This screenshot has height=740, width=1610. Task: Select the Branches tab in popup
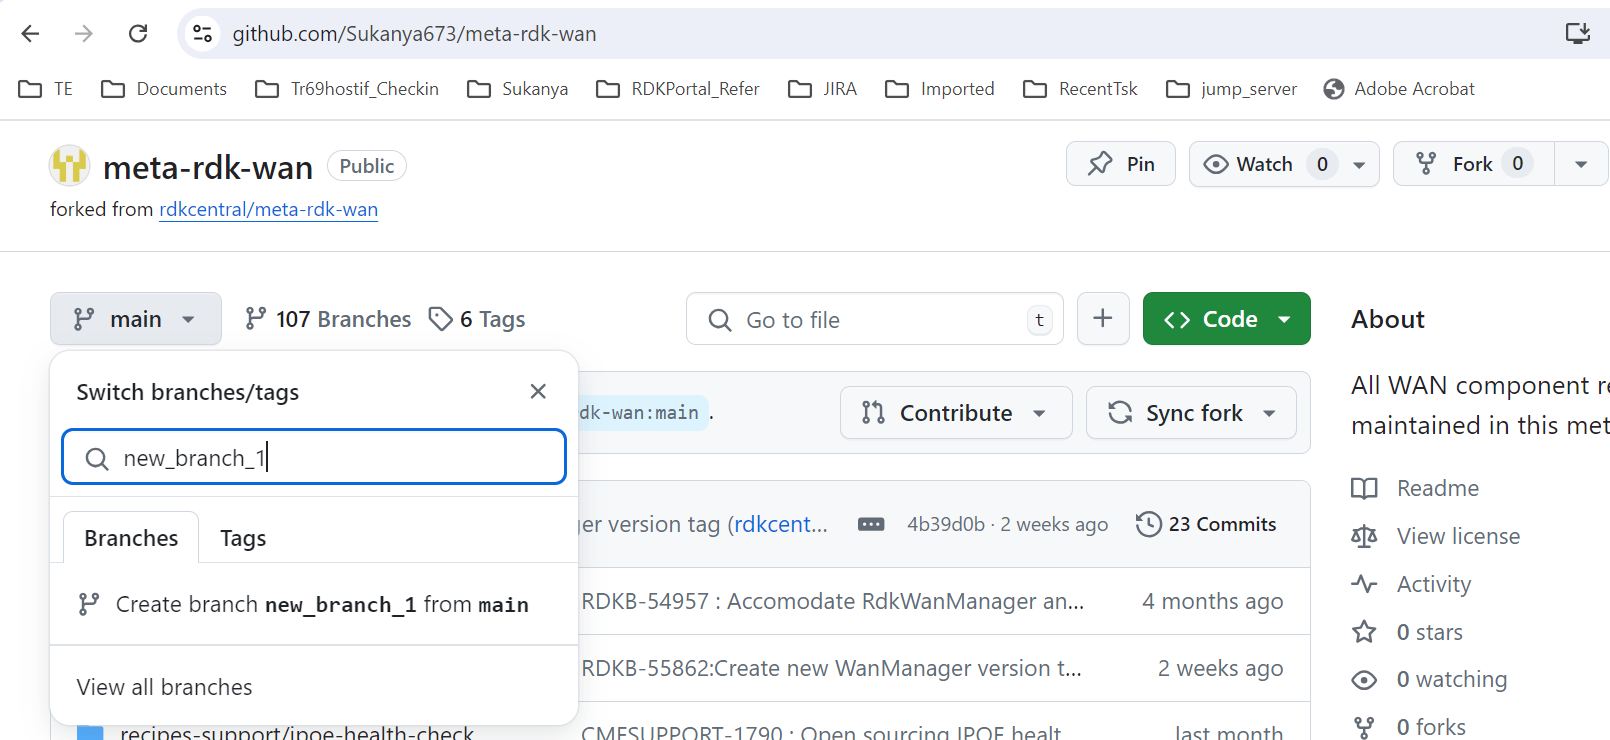point(131,538)
